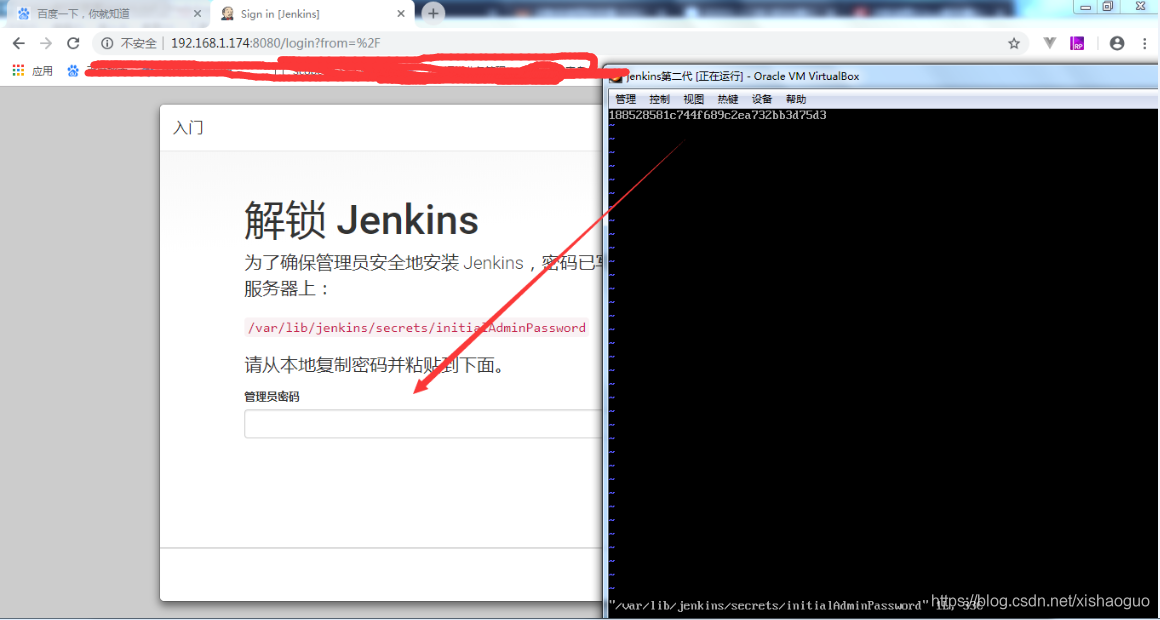The width and height of the screenshot is (1160, 620).
Task: Click the browser forward arrow
Action: click(x=46, y=44)
